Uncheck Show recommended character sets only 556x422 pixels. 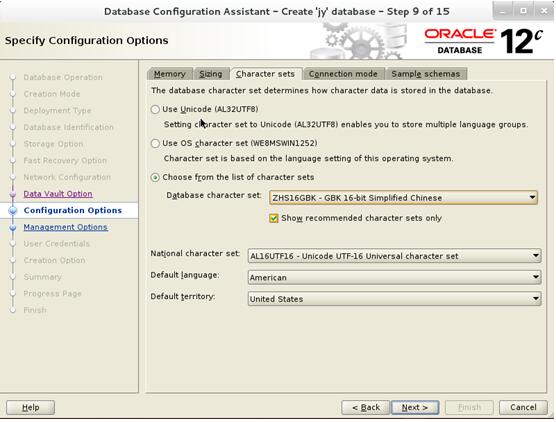(273, 218)
